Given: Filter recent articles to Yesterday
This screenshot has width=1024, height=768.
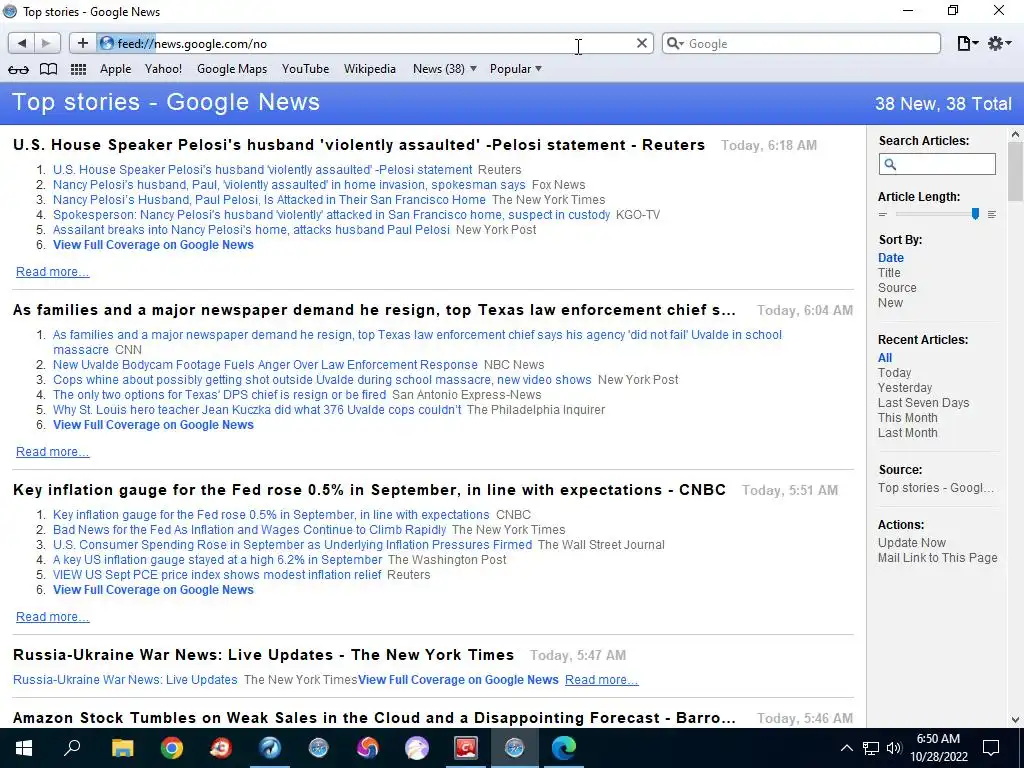Looking at the screenshot, I should pyautogui.click(x=904, y=388).
